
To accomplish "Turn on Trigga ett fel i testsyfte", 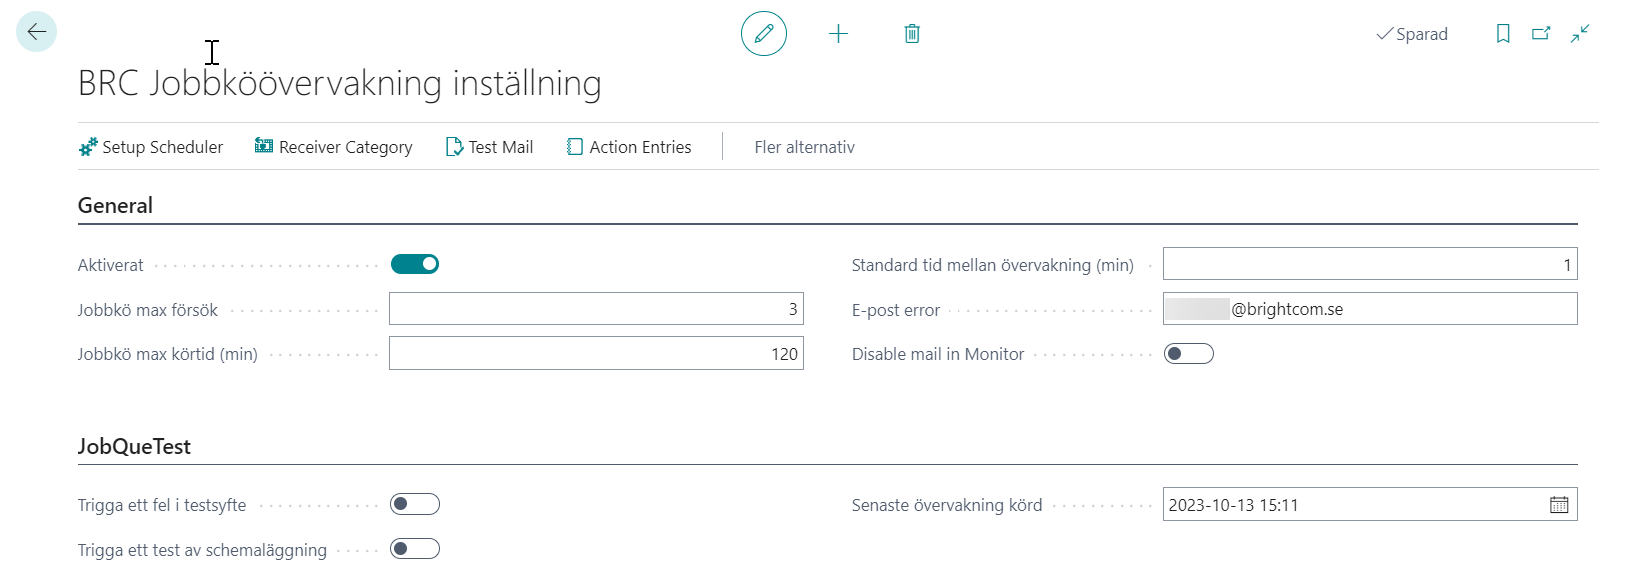I will [x=415, y=504].
